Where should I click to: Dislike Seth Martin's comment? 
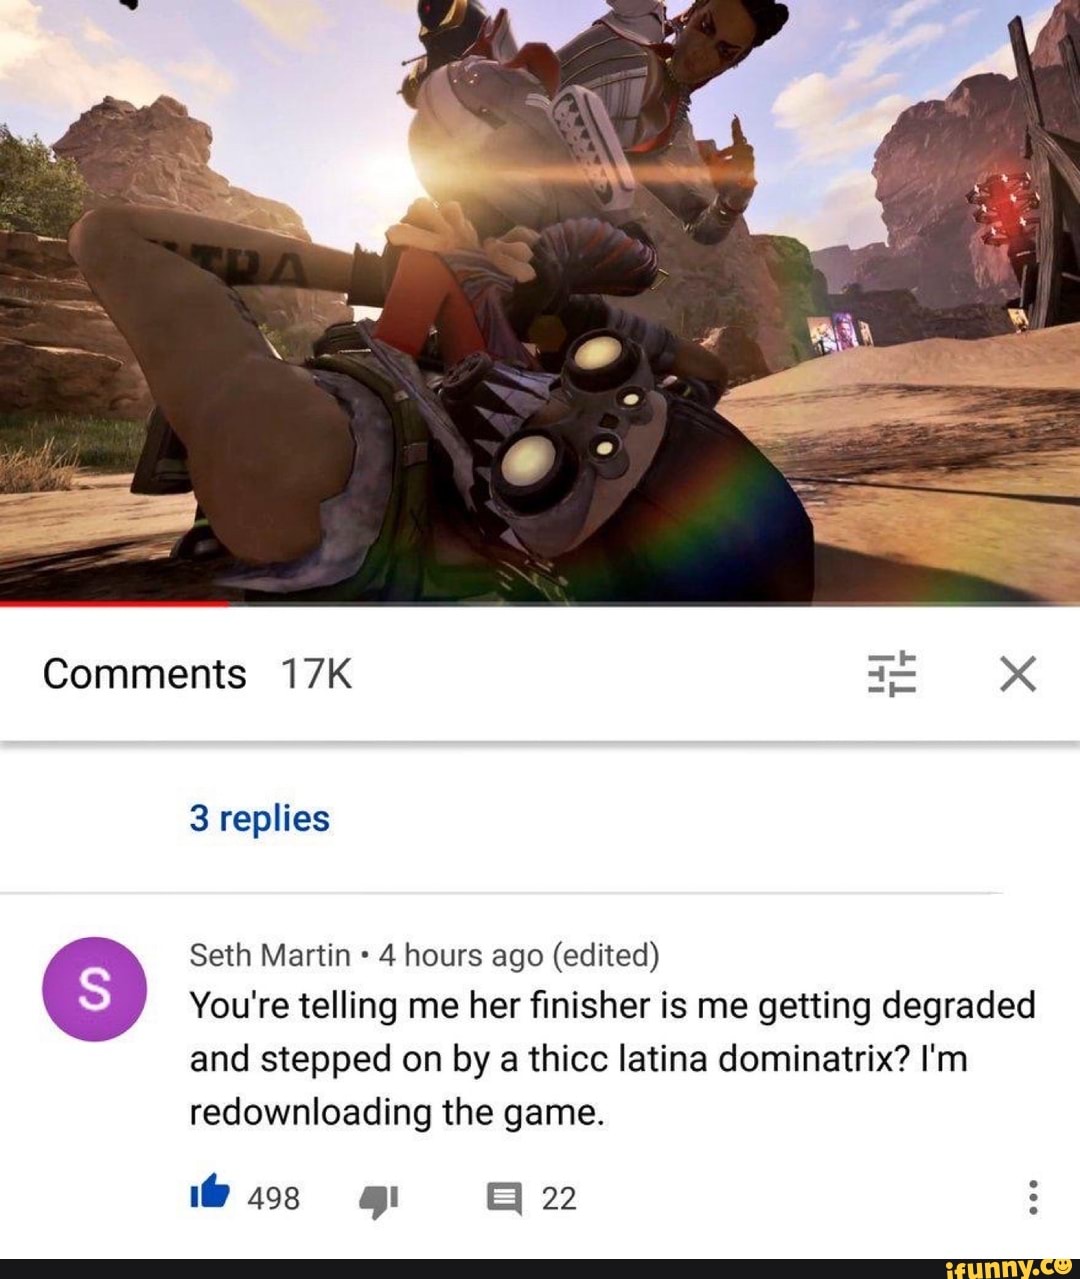pyautogui.click(x=379, y=1199)
